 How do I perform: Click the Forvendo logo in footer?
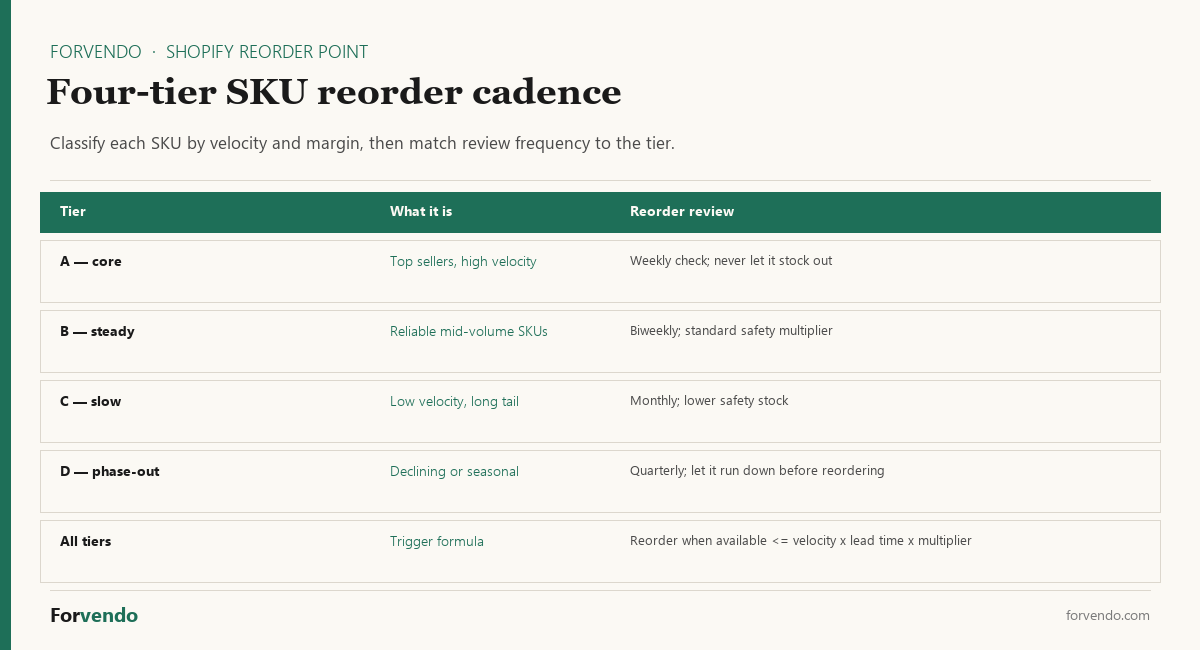pyautogui.click(x=94, y=616)
